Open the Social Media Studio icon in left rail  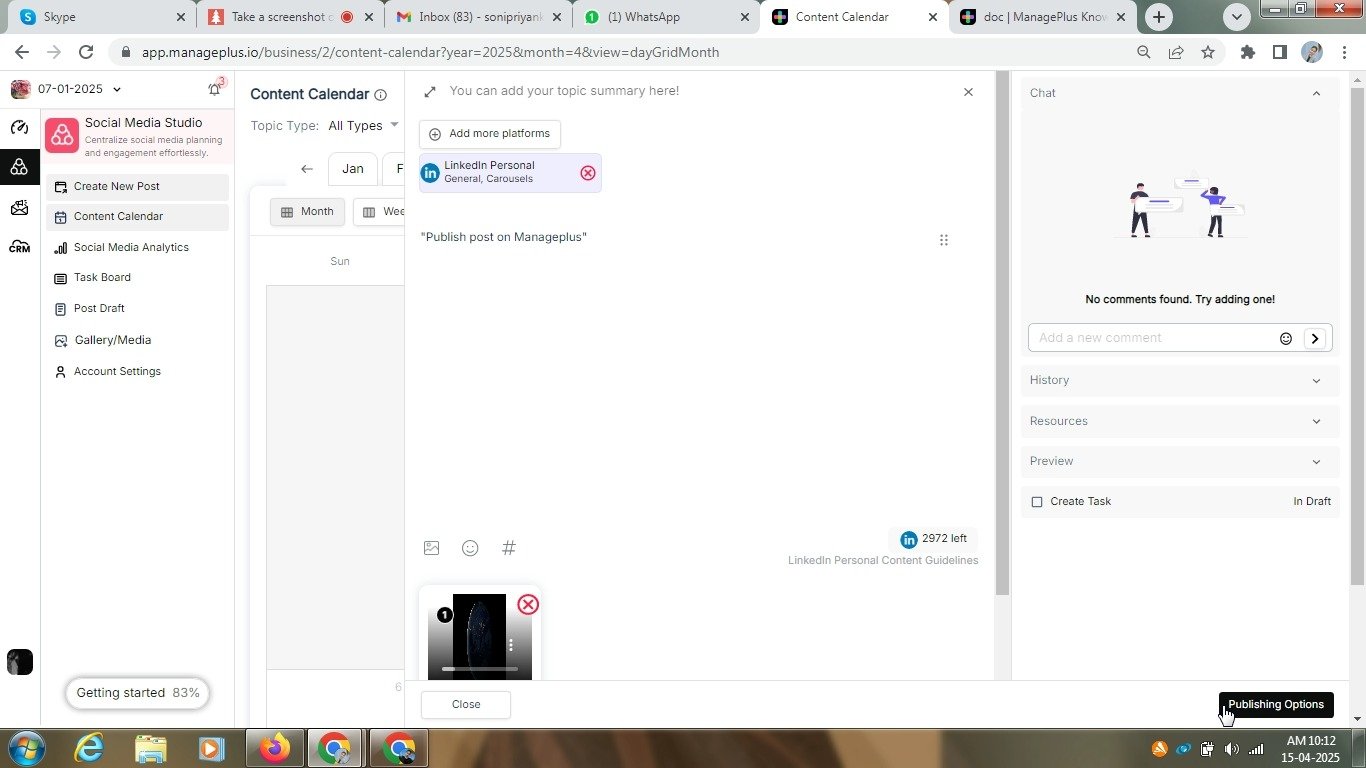tap(19, 167)
